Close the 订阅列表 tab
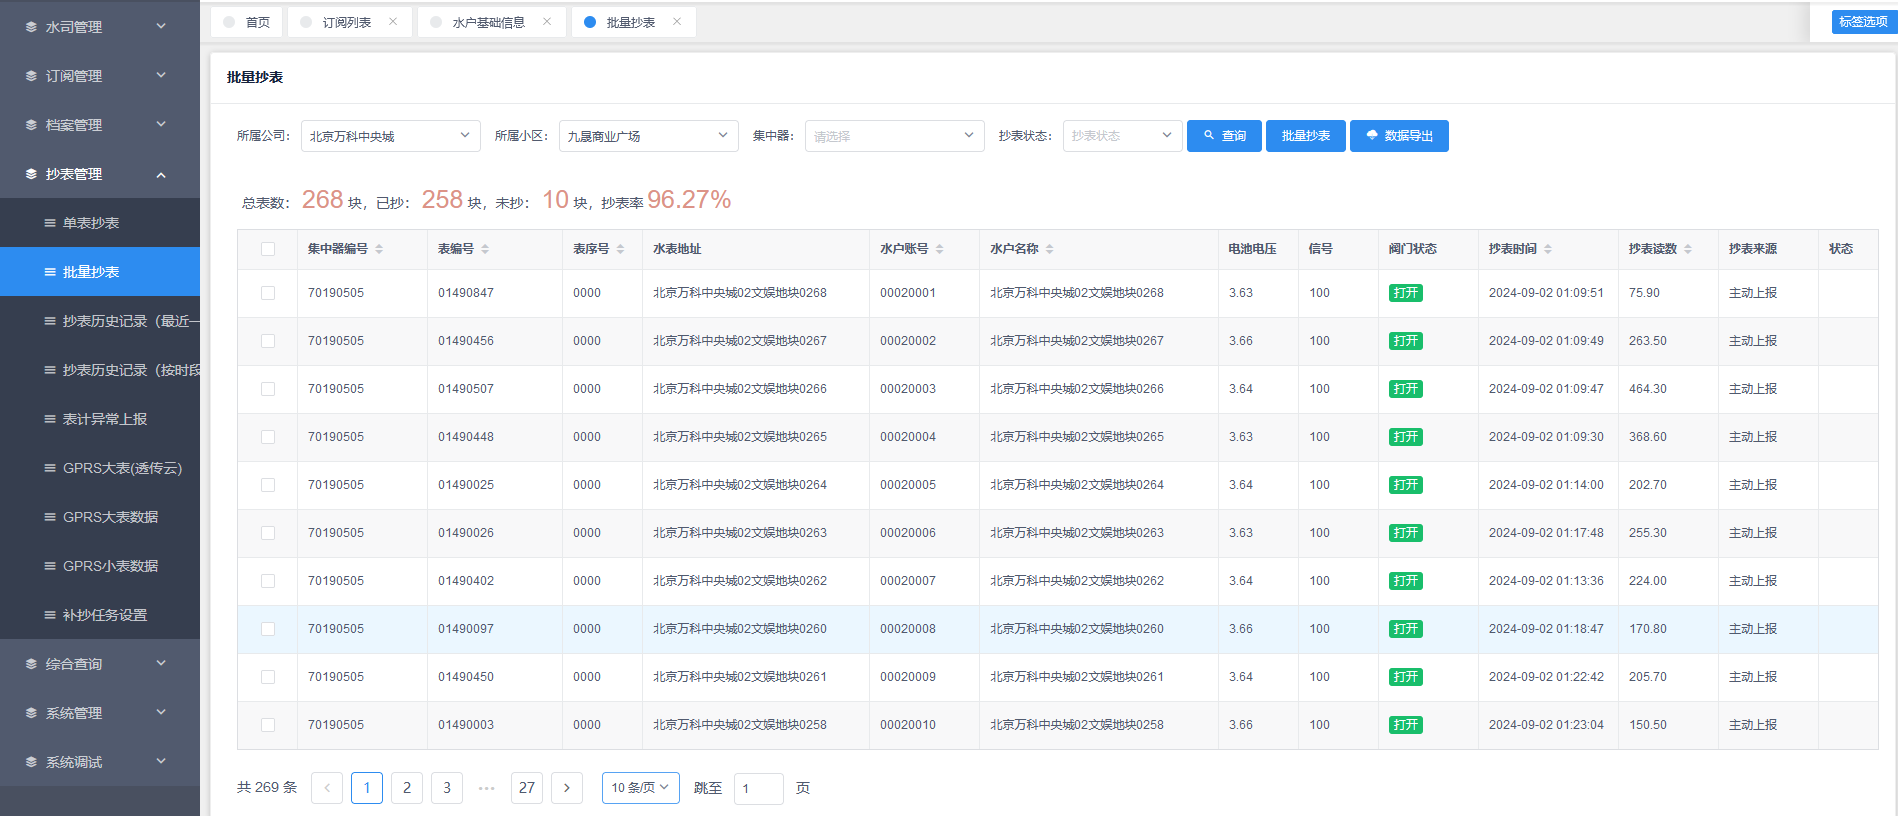 (x=393, y=22)
